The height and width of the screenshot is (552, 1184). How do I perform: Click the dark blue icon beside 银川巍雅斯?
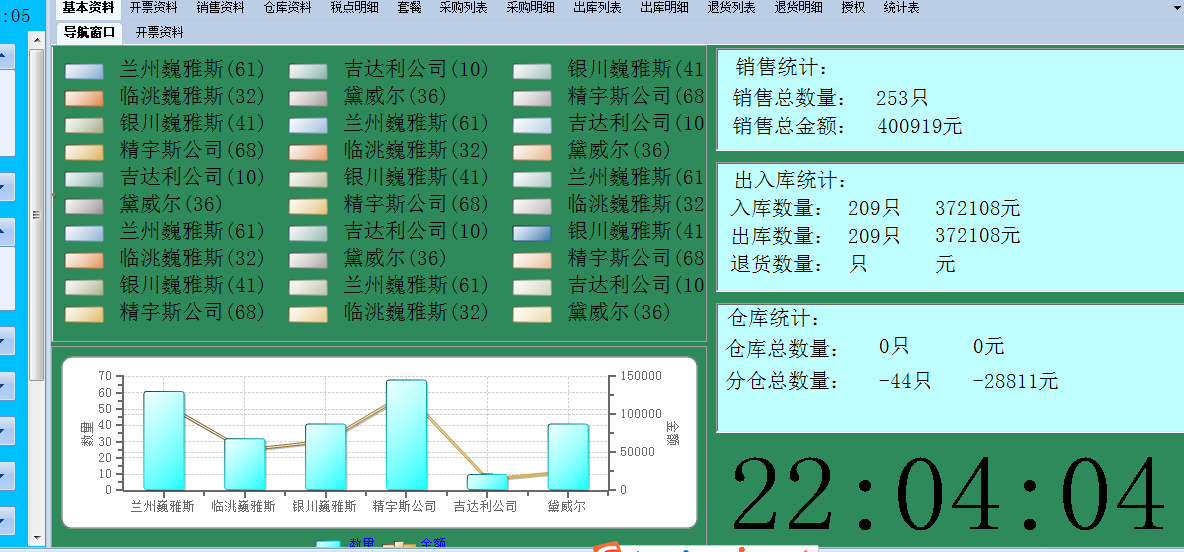pos(532,233)
